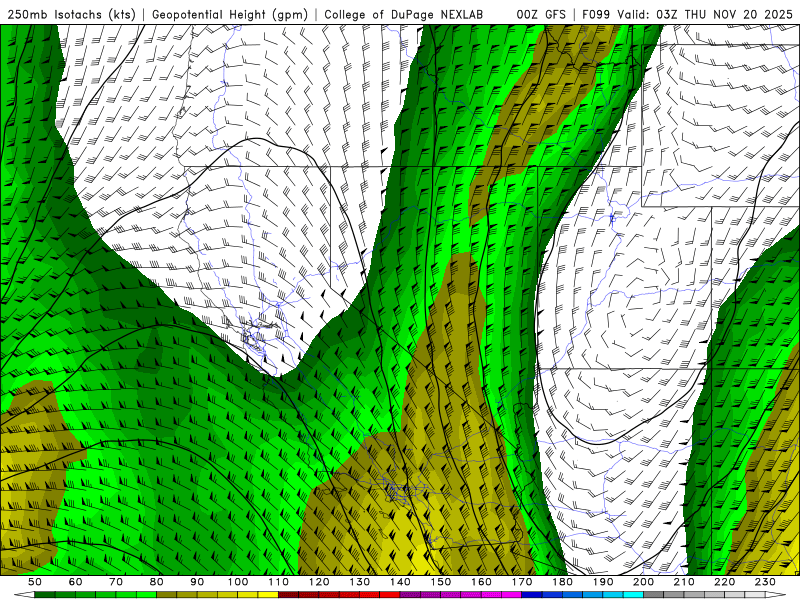
Task: Click the 110 knot label on color bar
Action: click(x=278, y=582)
